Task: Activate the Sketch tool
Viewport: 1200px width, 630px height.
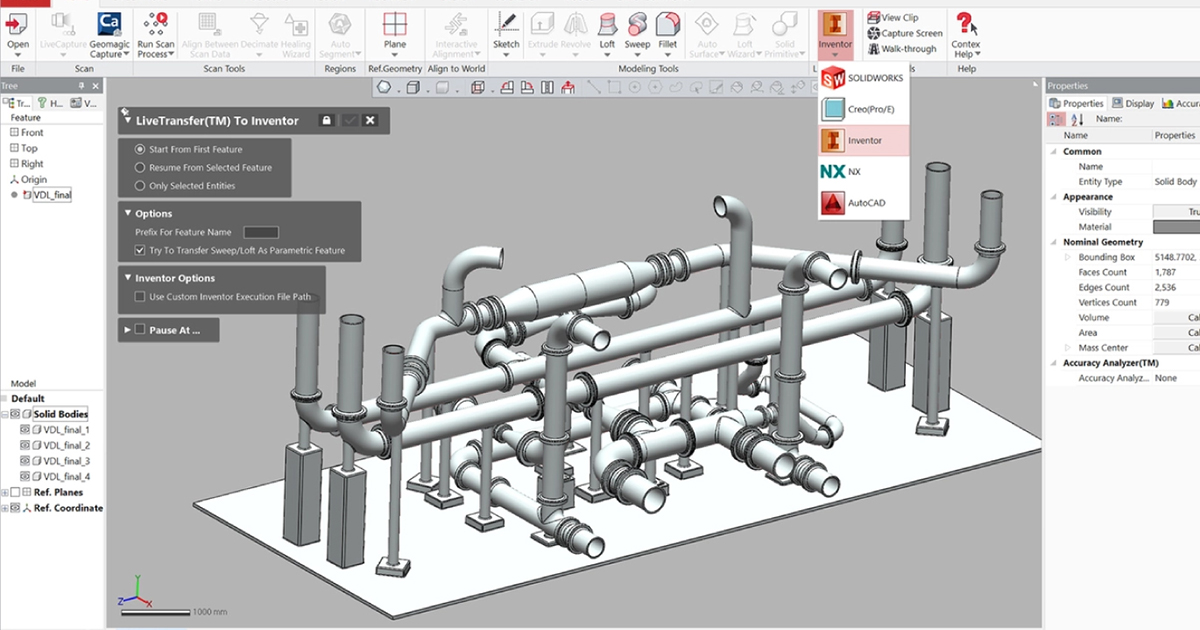Action: 506,25
